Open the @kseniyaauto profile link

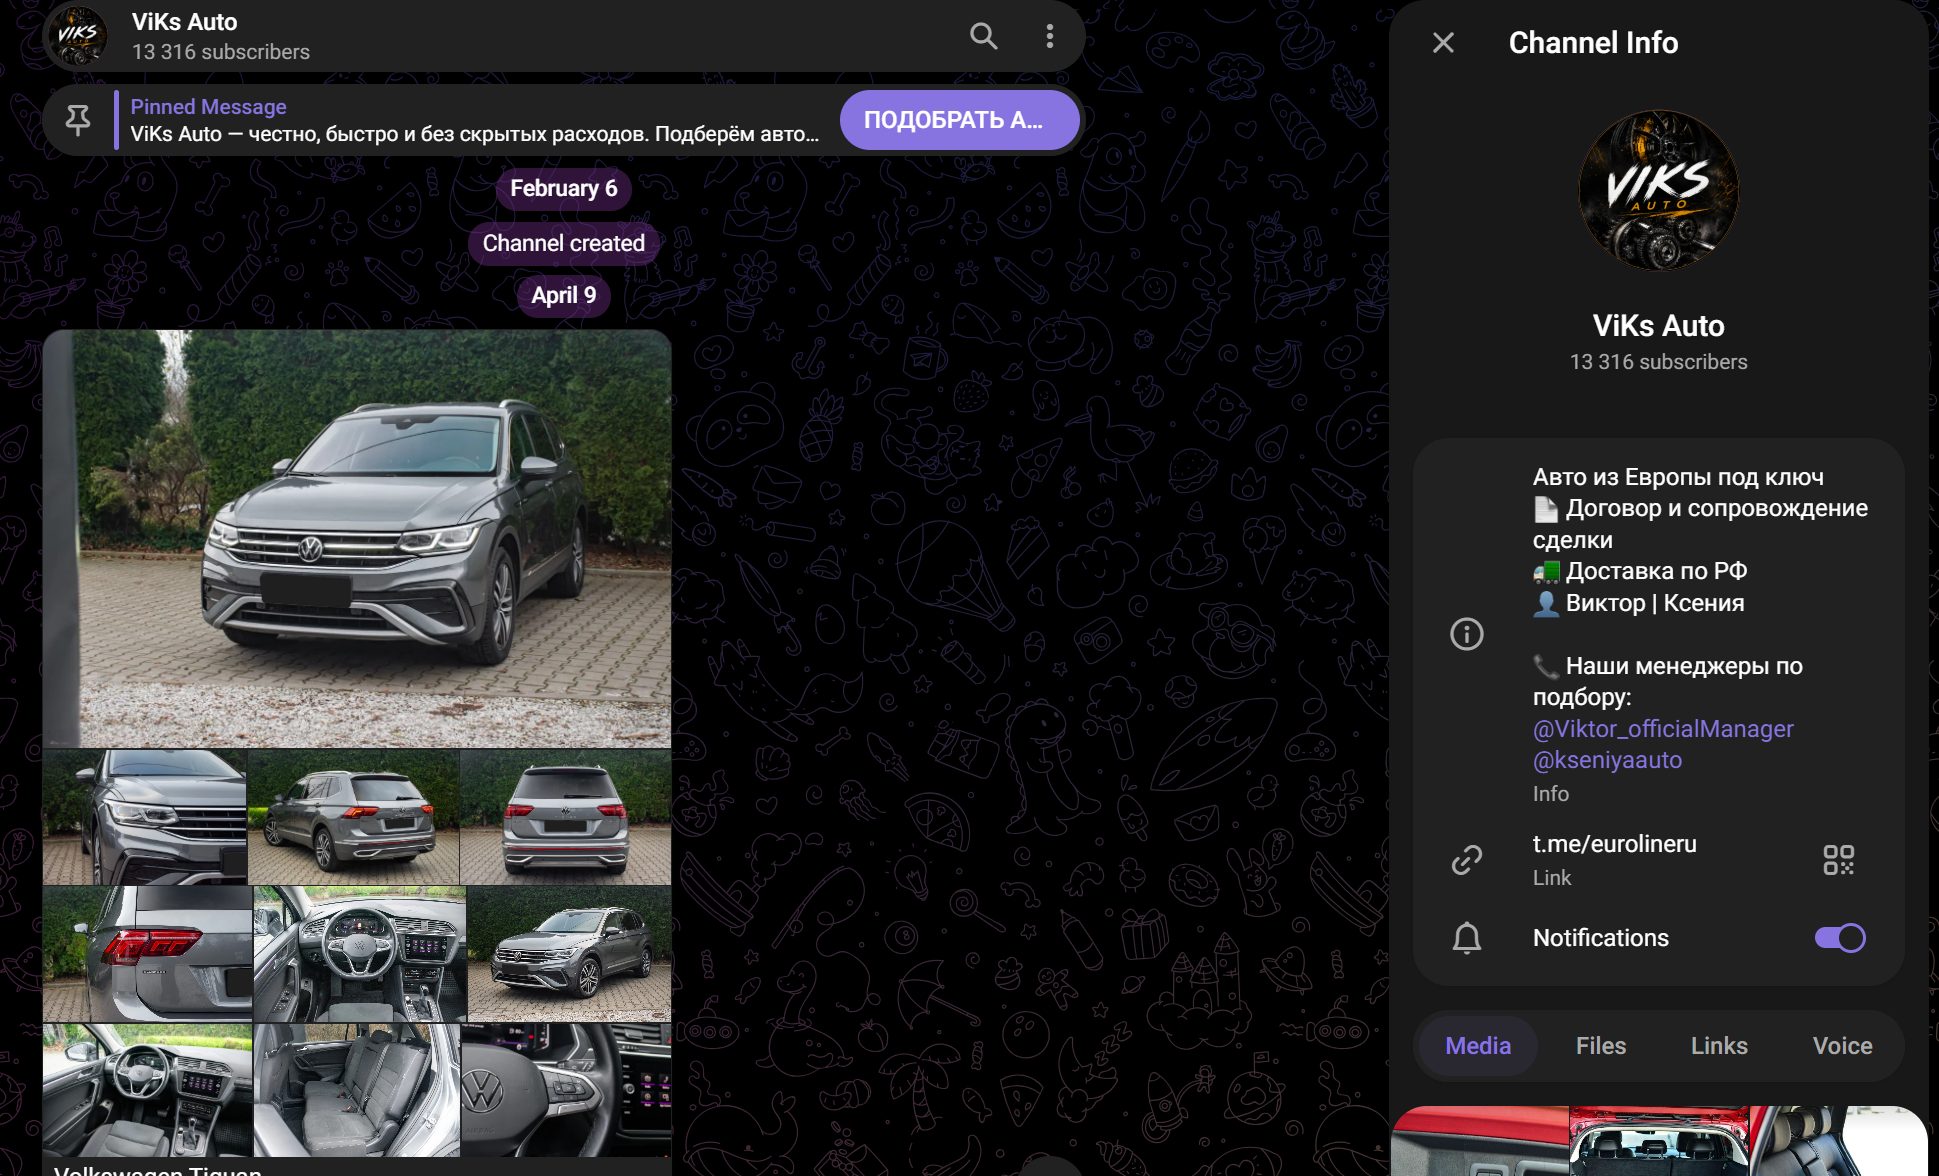(x=1607, y=760)
